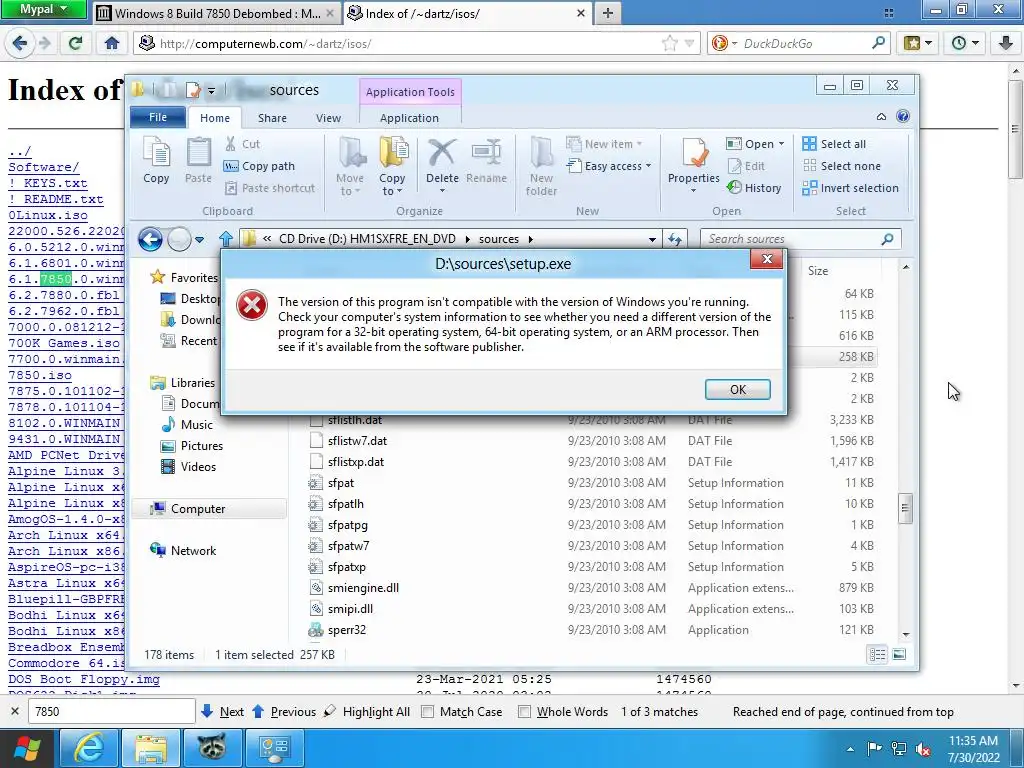Open Properties from the ribbon

[x=694, y=165]
